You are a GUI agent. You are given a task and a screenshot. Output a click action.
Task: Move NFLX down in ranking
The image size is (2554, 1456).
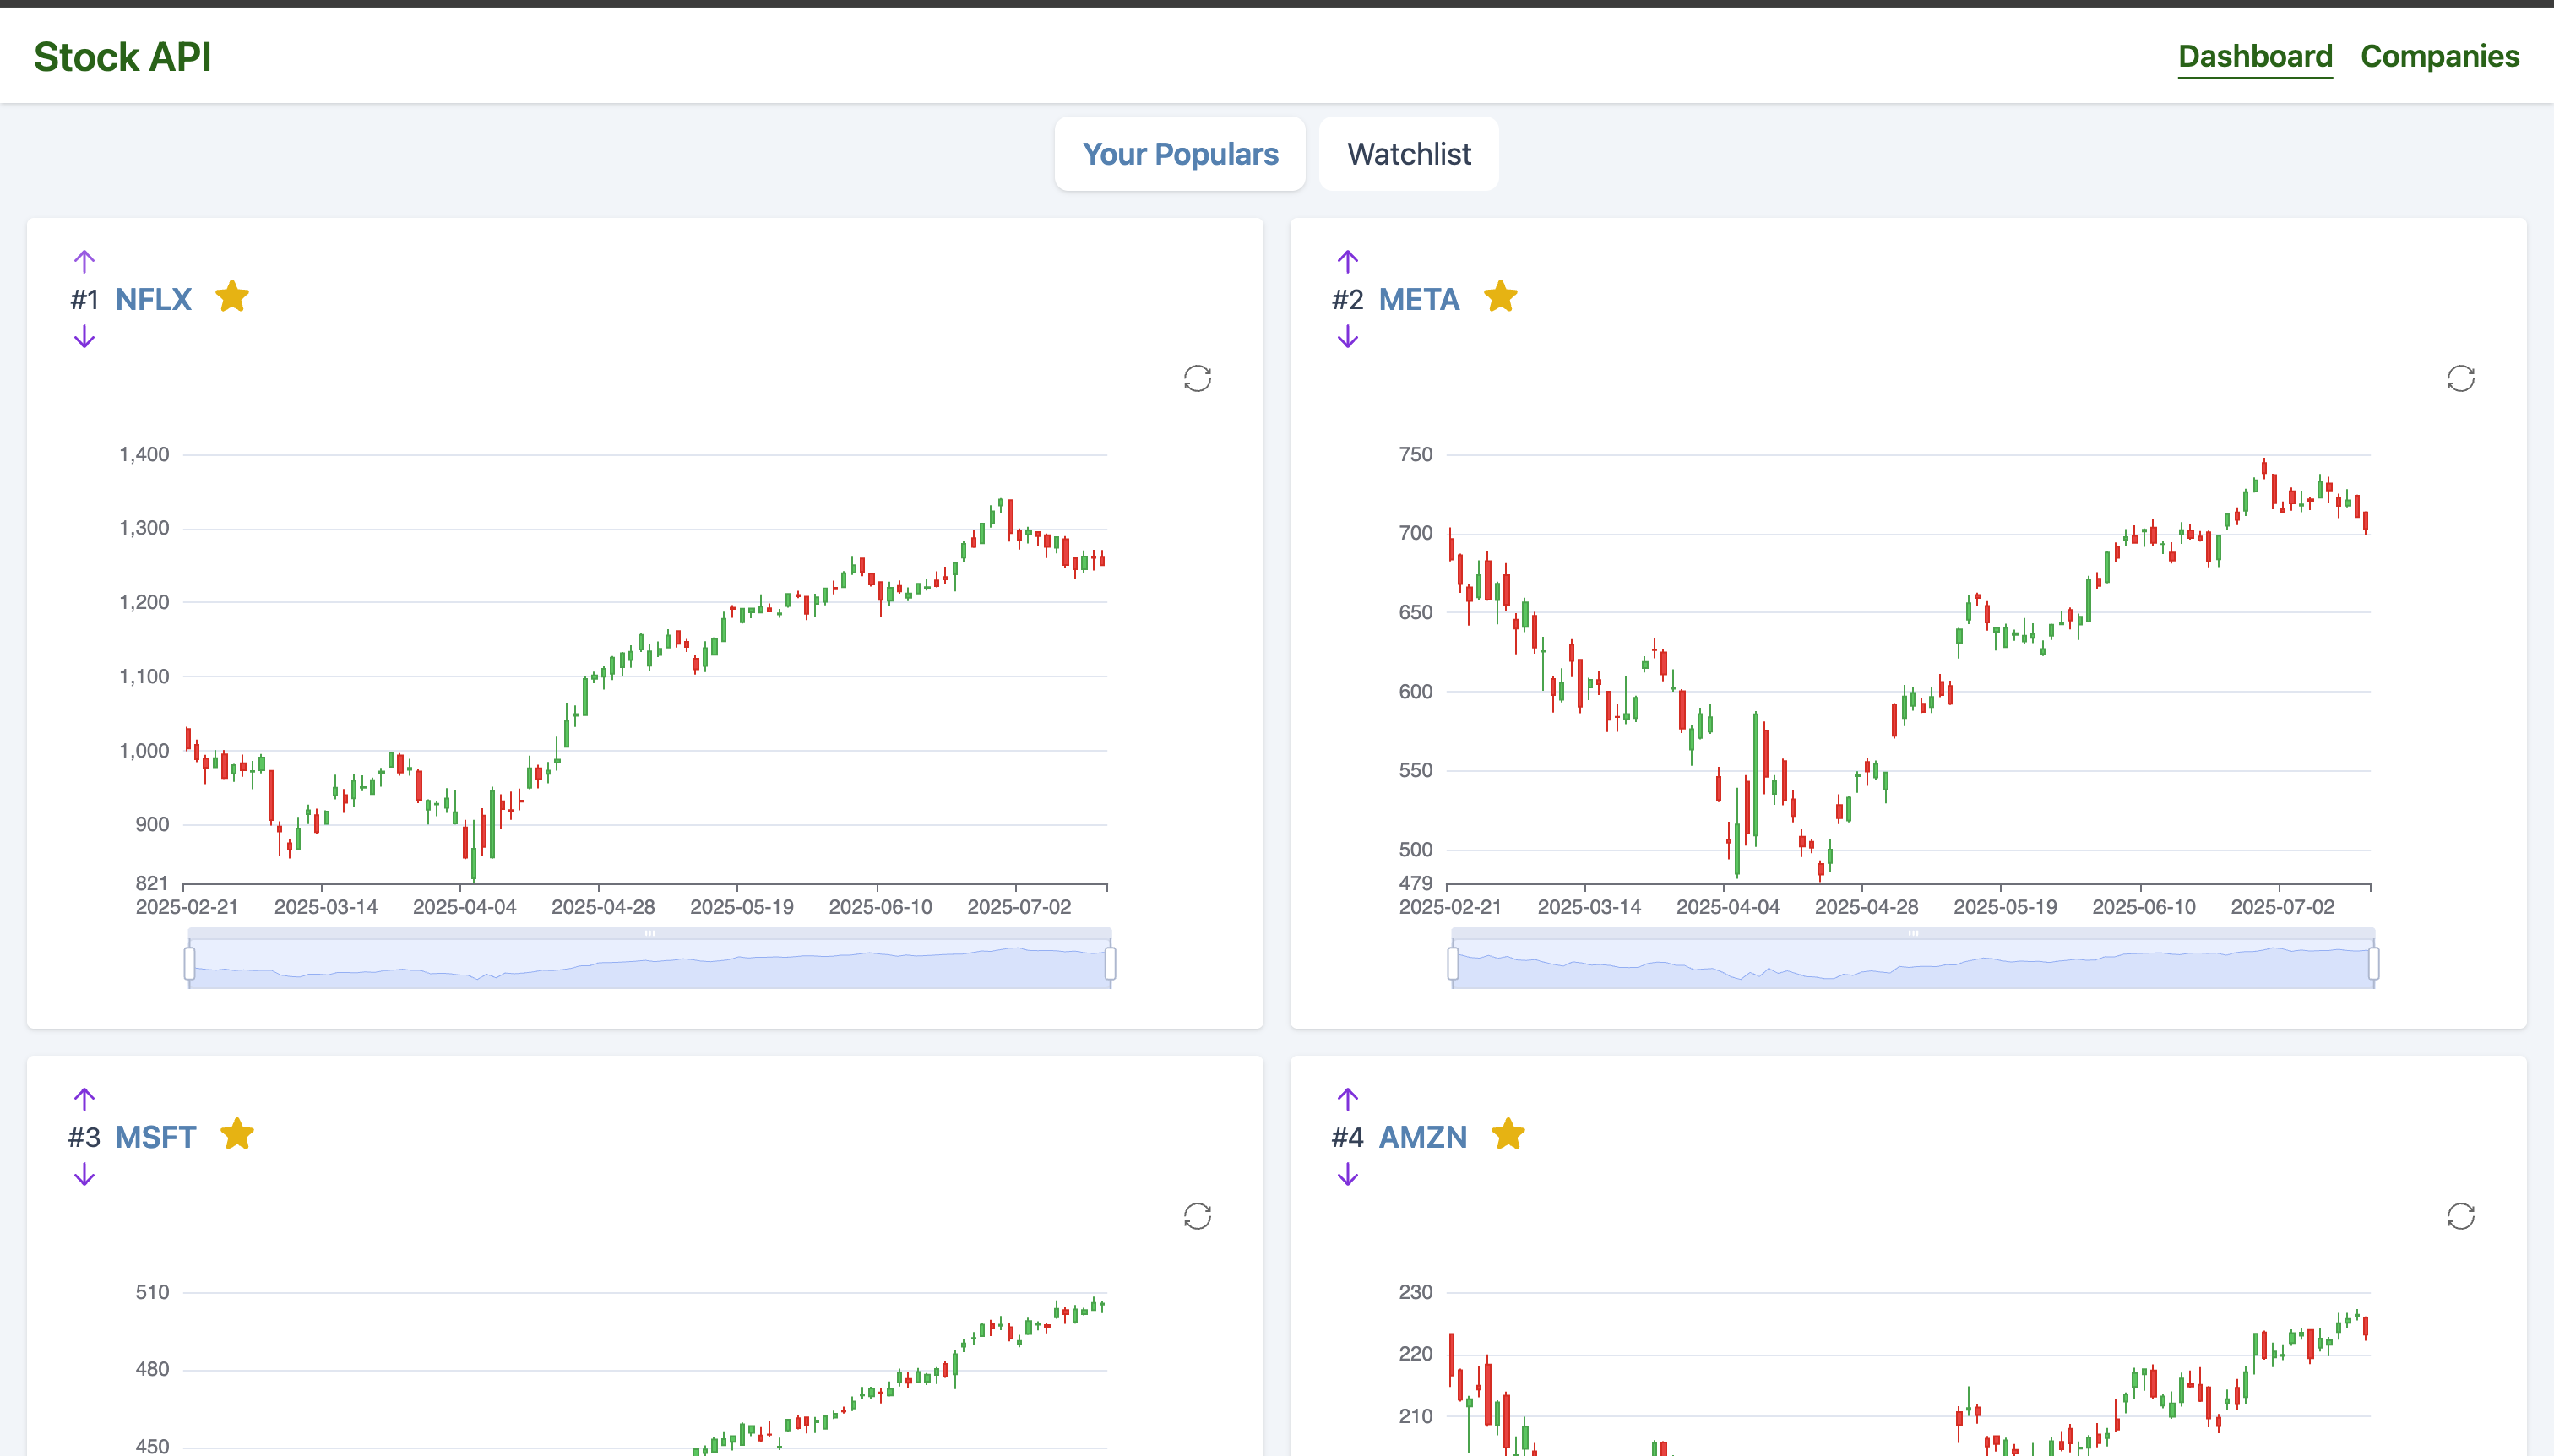pyautogui.click(x=84, y=337)
